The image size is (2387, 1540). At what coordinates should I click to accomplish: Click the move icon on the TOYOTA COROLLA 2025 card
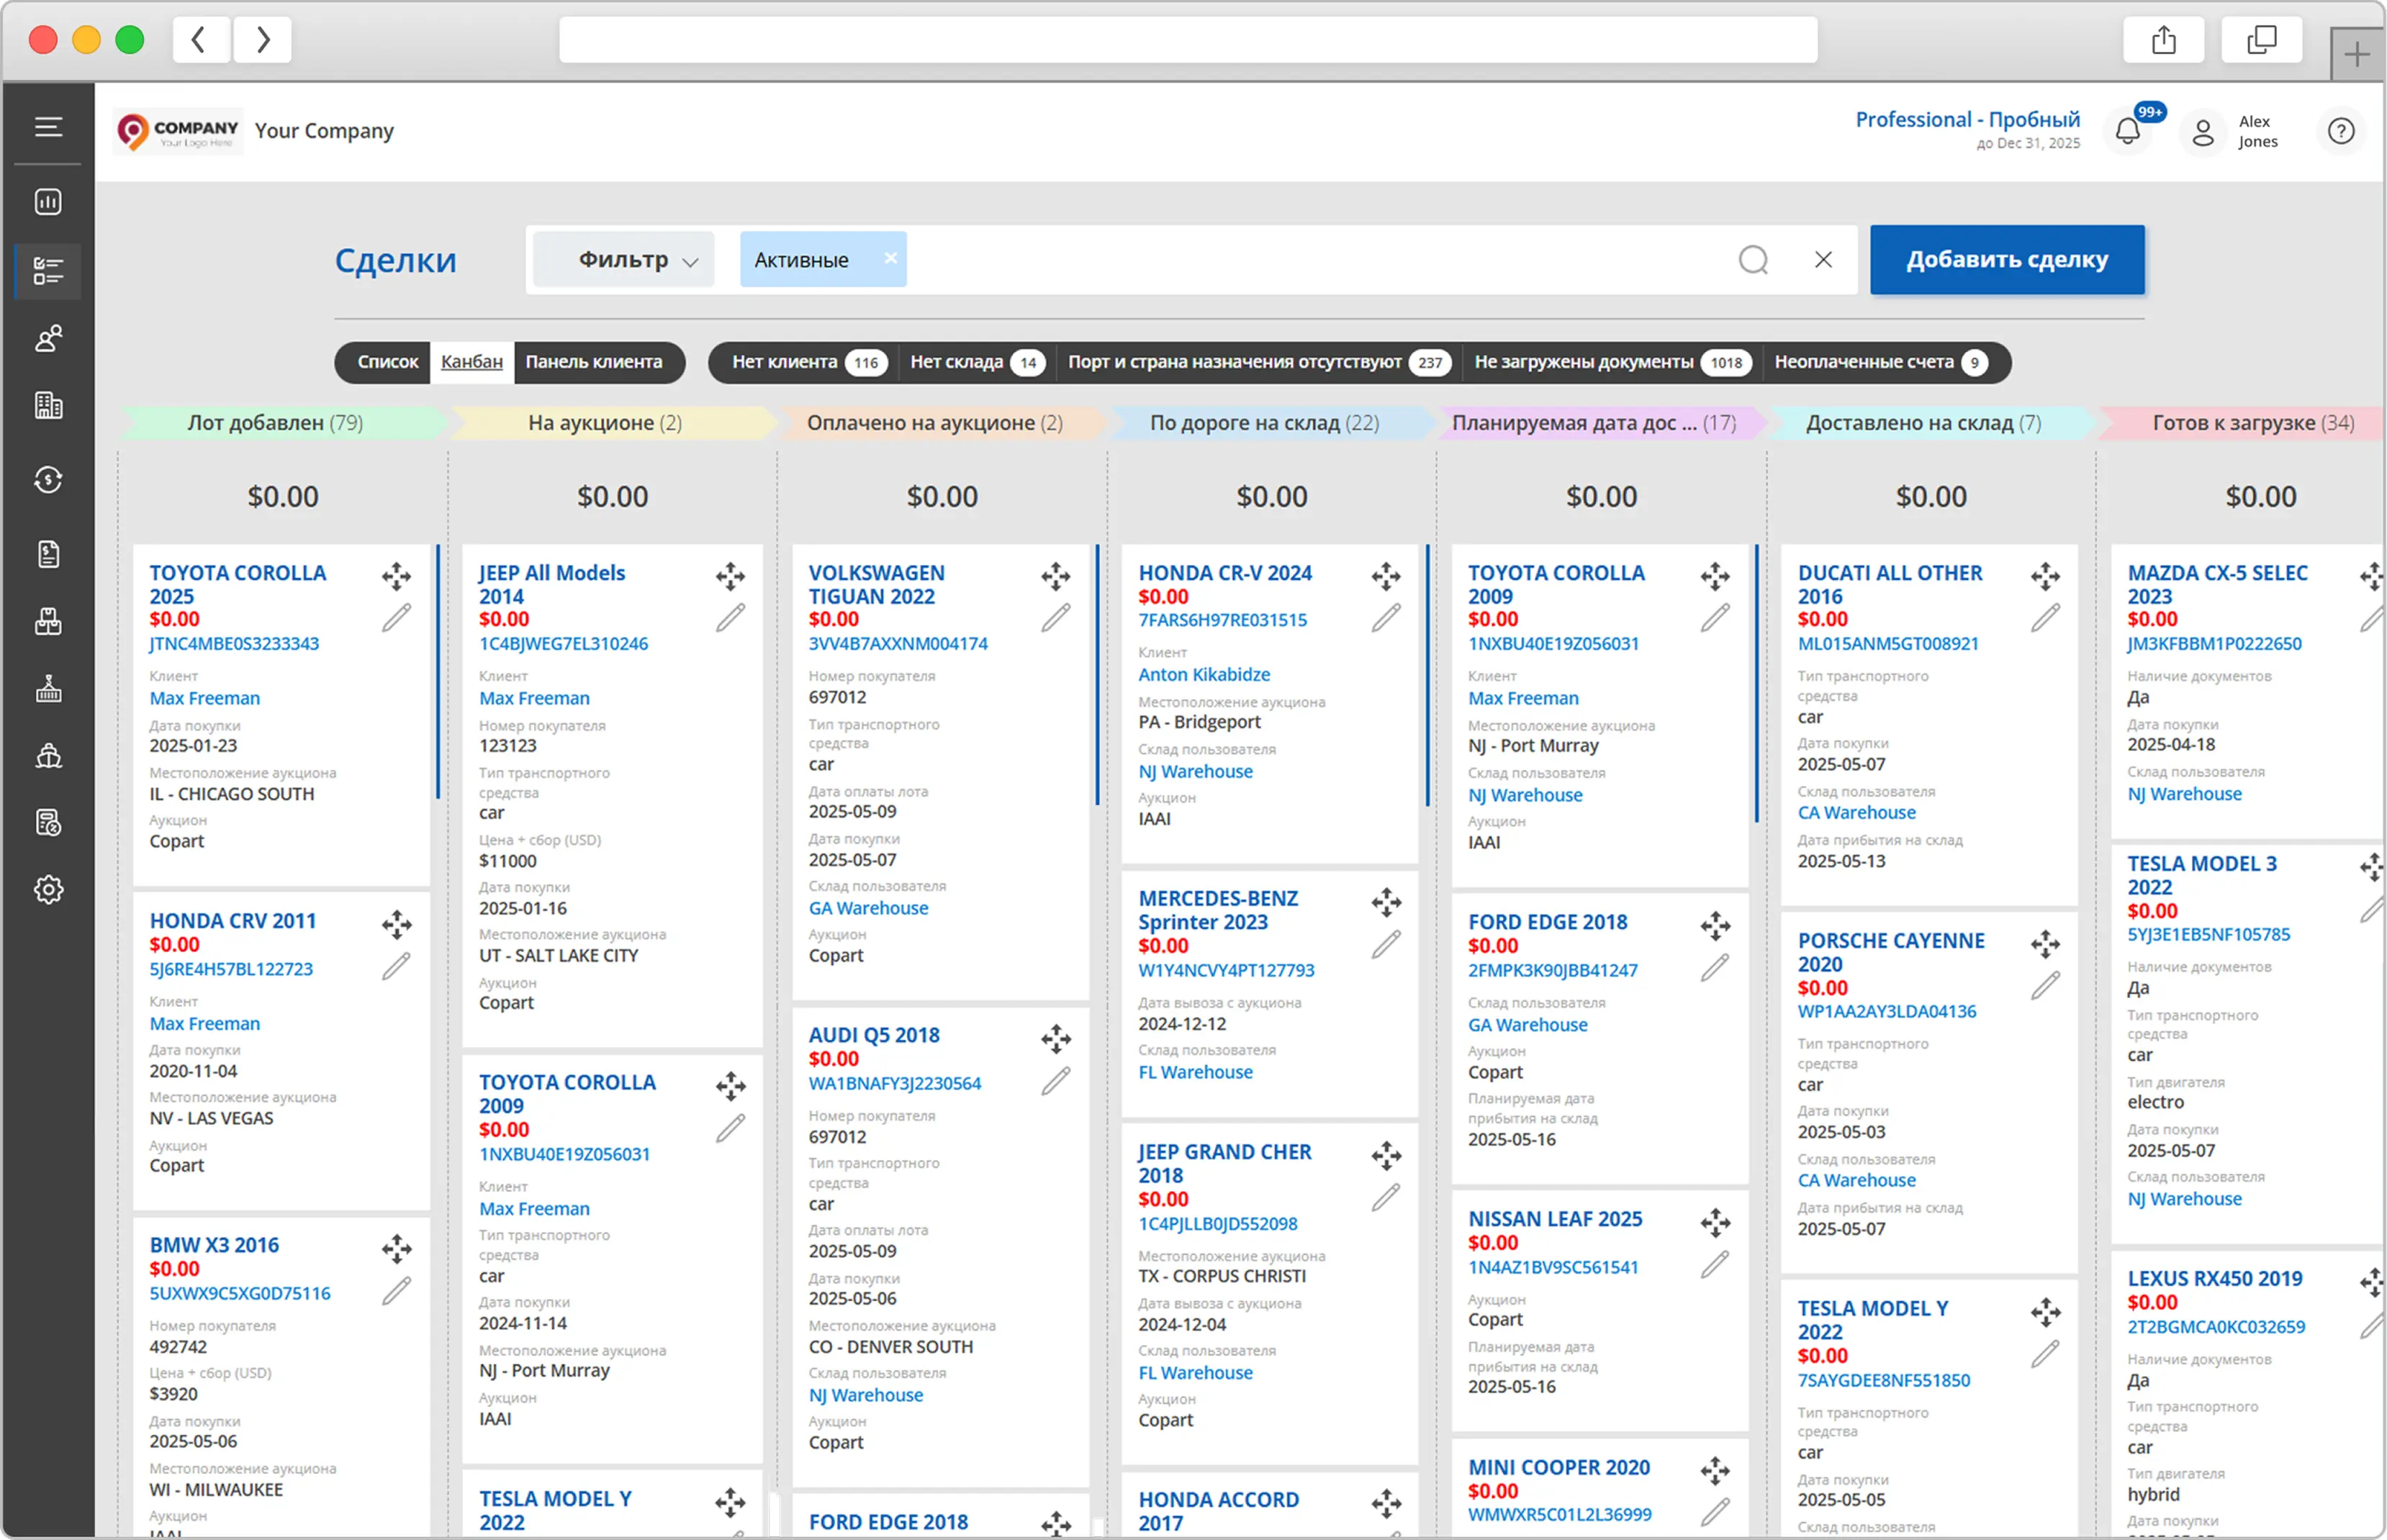pyautogui.click(x=396, y=576)
